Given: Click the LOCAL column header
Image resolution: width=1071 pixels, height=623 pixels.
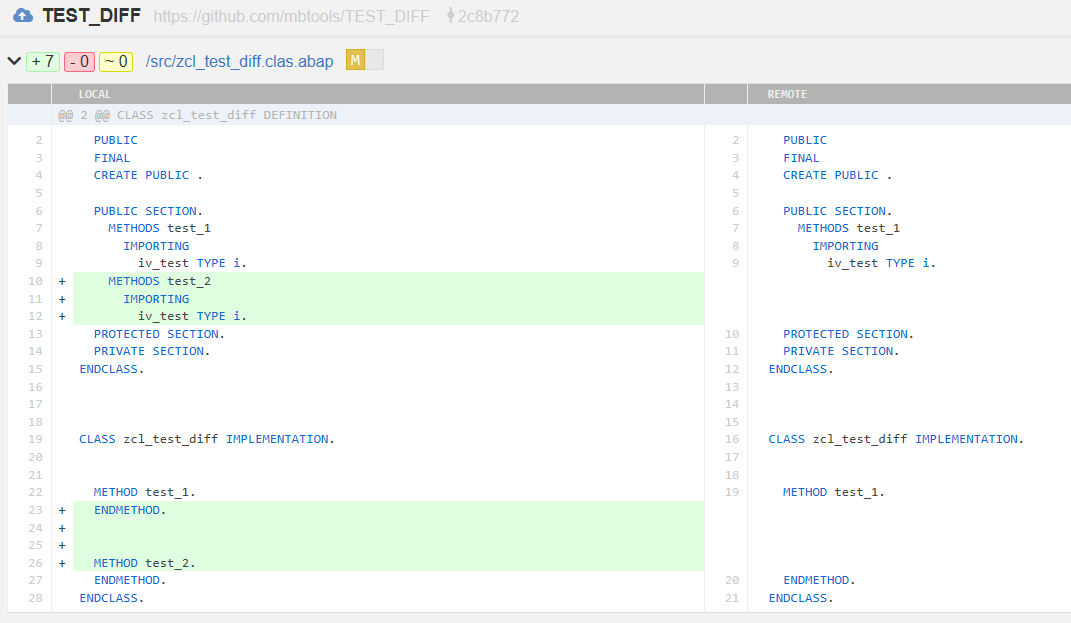Looking at the screenshot, I should [94, 94].
